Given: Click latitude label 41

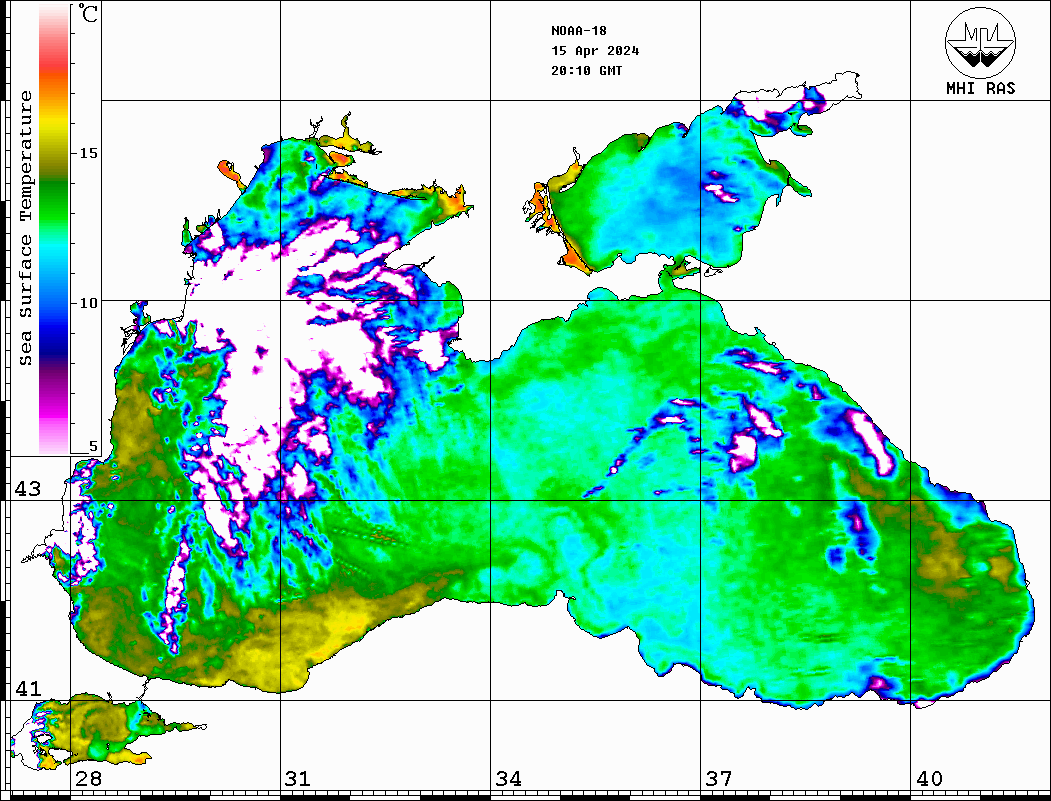Looking at the screenshot, I should 28,688.
